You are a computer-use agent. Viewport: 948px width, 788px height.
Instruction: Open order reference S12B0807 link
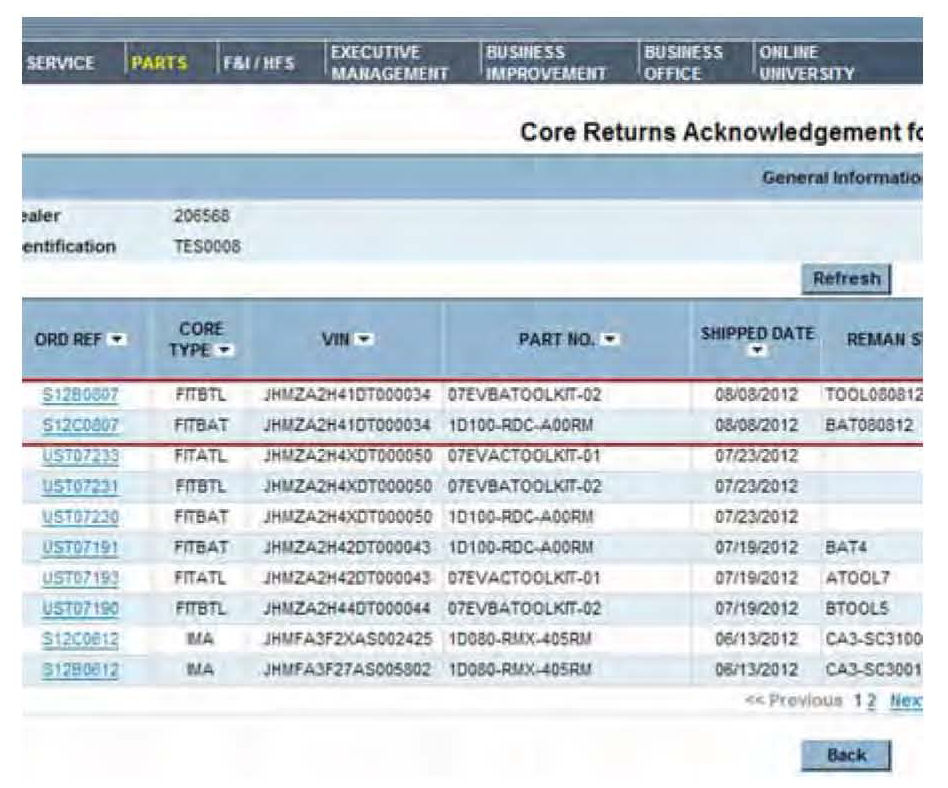point(80,394)
